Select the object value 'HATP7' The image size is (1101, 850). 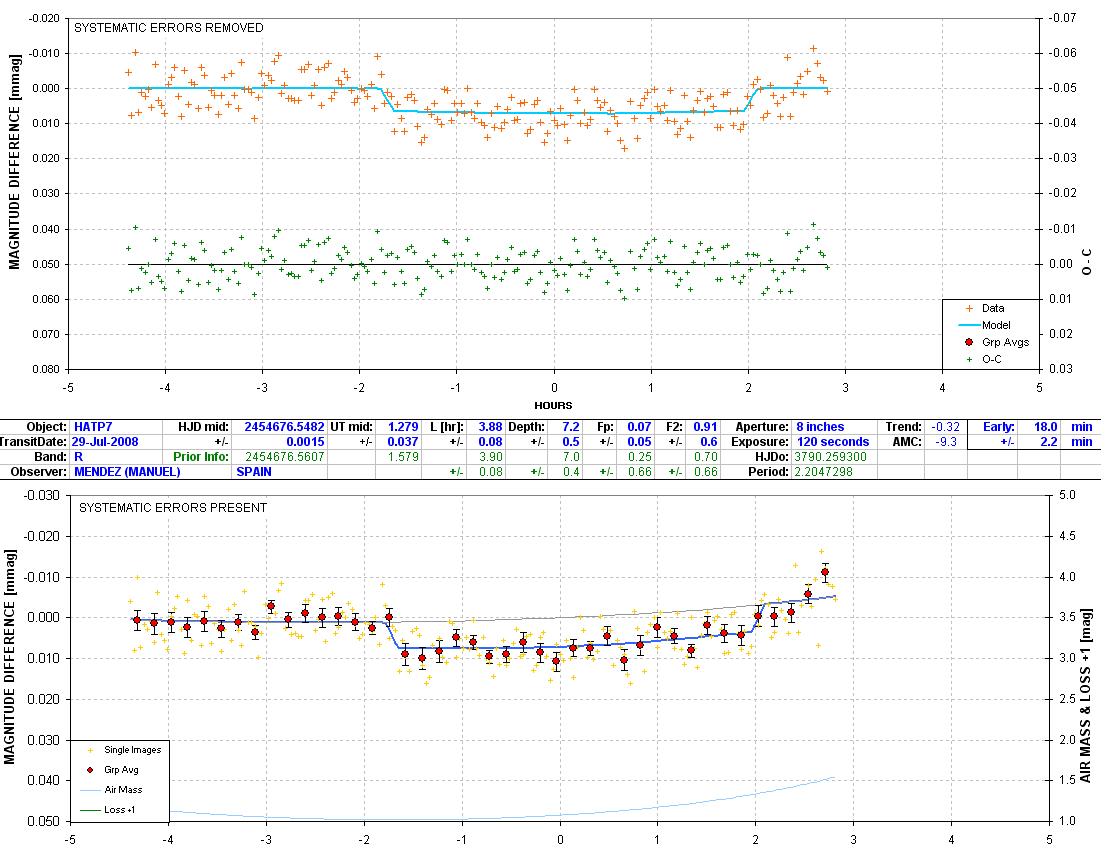93,427
